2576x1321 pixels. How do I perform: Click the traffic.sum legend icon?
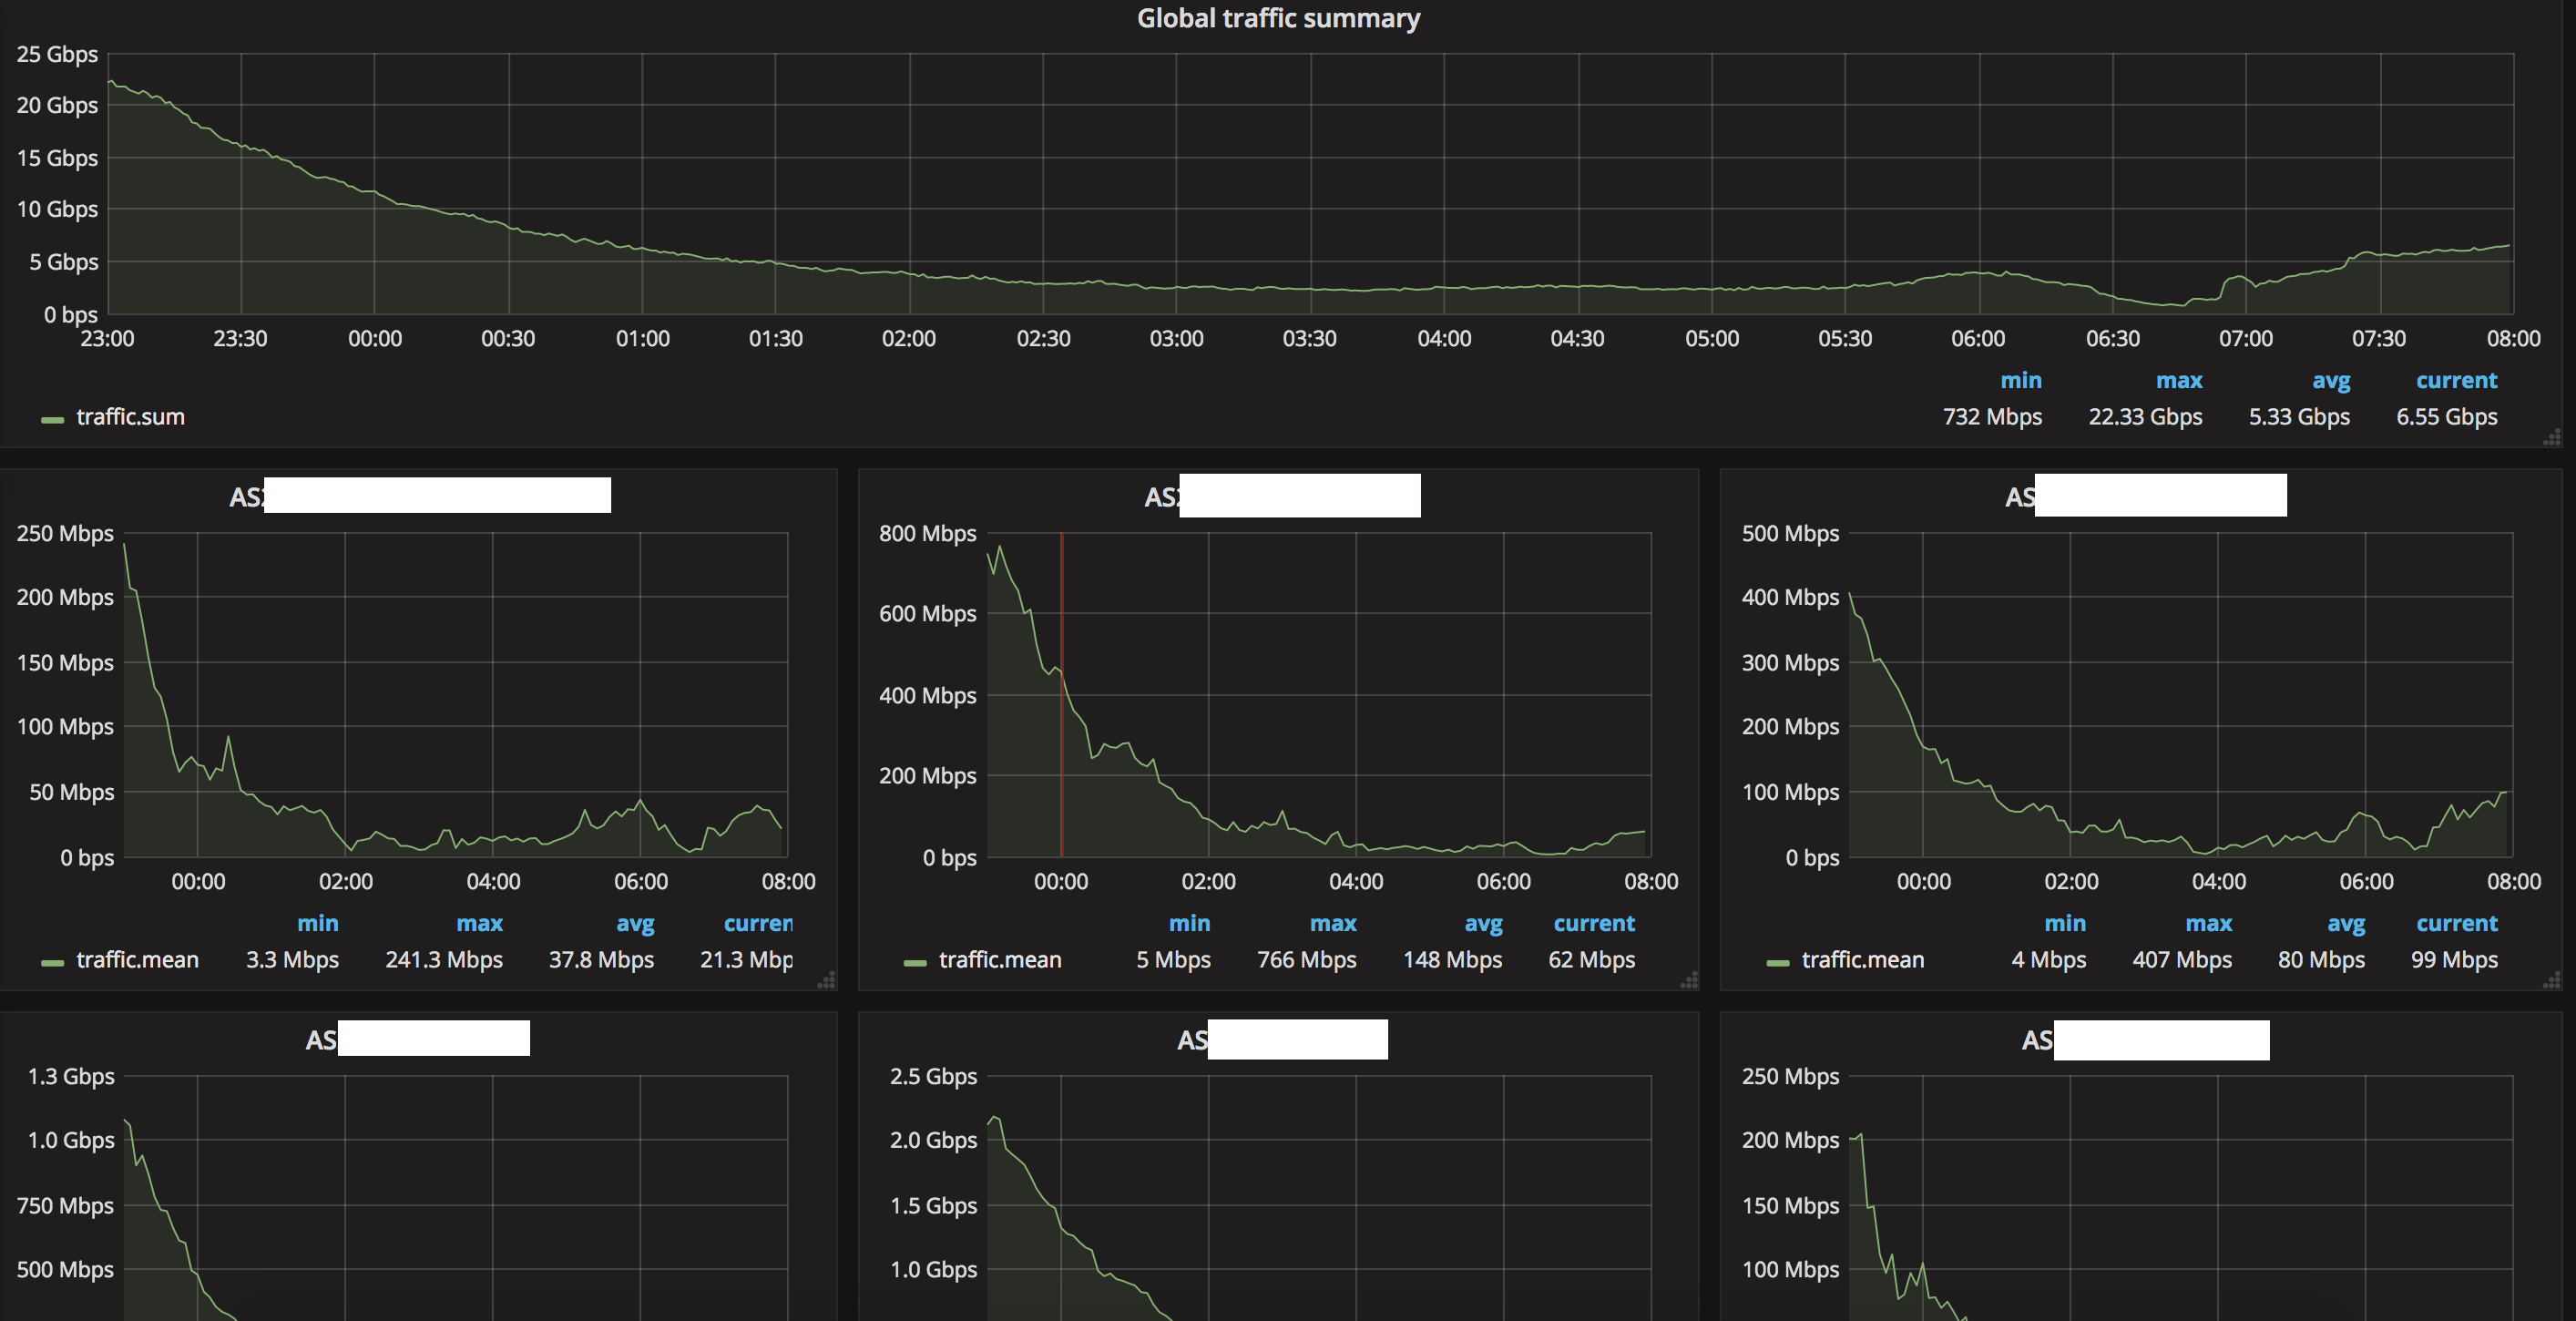[x=49, y=415]
